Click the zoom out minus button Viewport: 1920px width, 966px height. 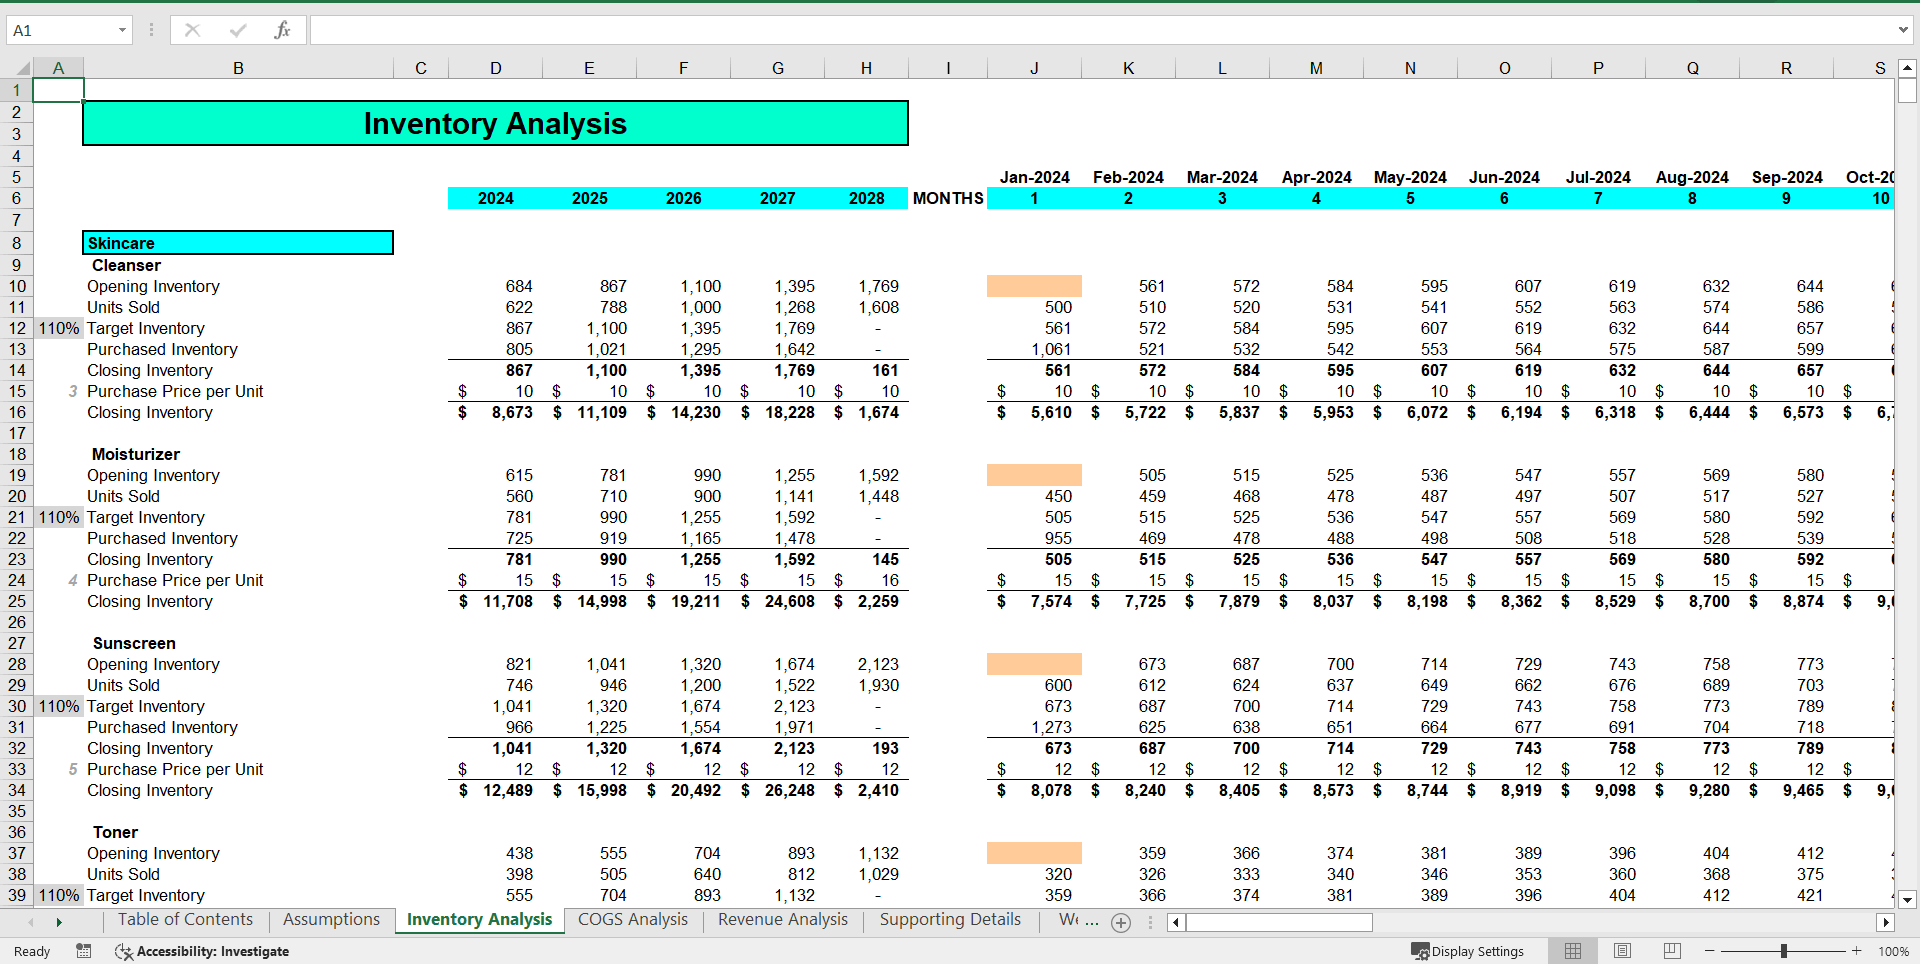click(1710, 951)
